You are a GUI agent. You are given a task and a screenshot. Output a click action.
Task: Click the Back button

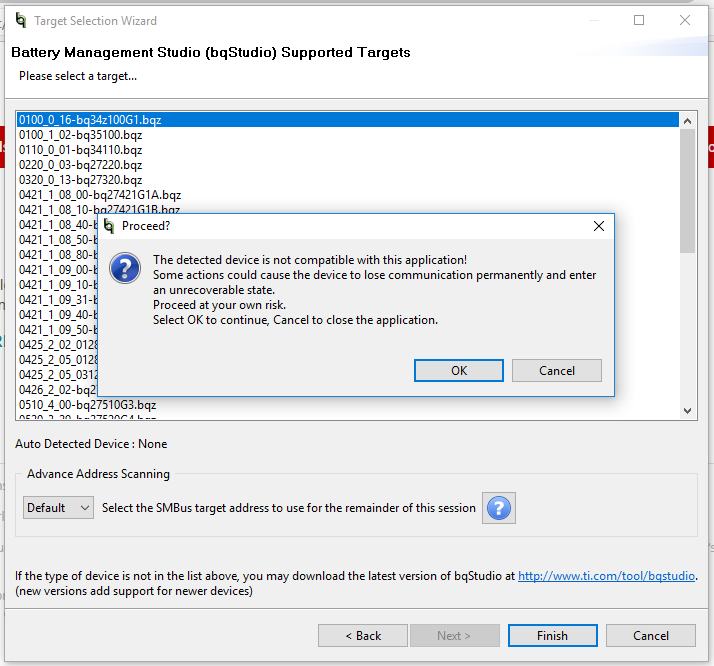pyautogui.click(x=362, y=635)
